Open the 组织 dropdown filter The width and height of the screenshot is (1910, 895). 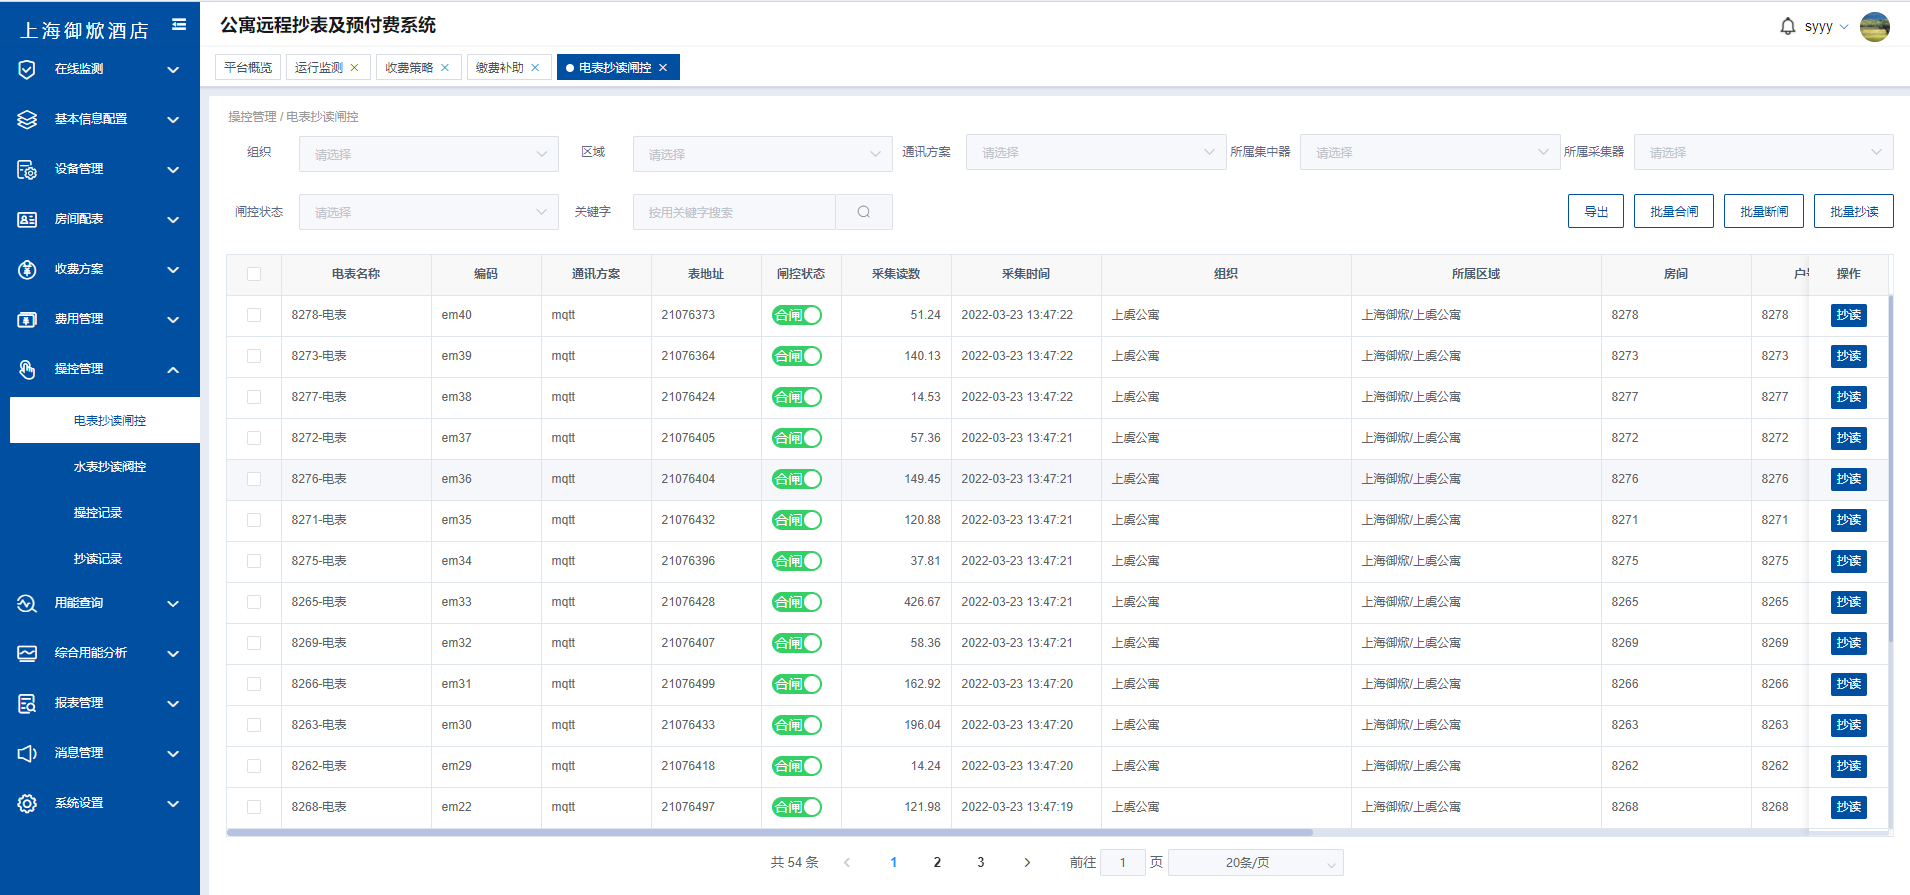point(428,154)
